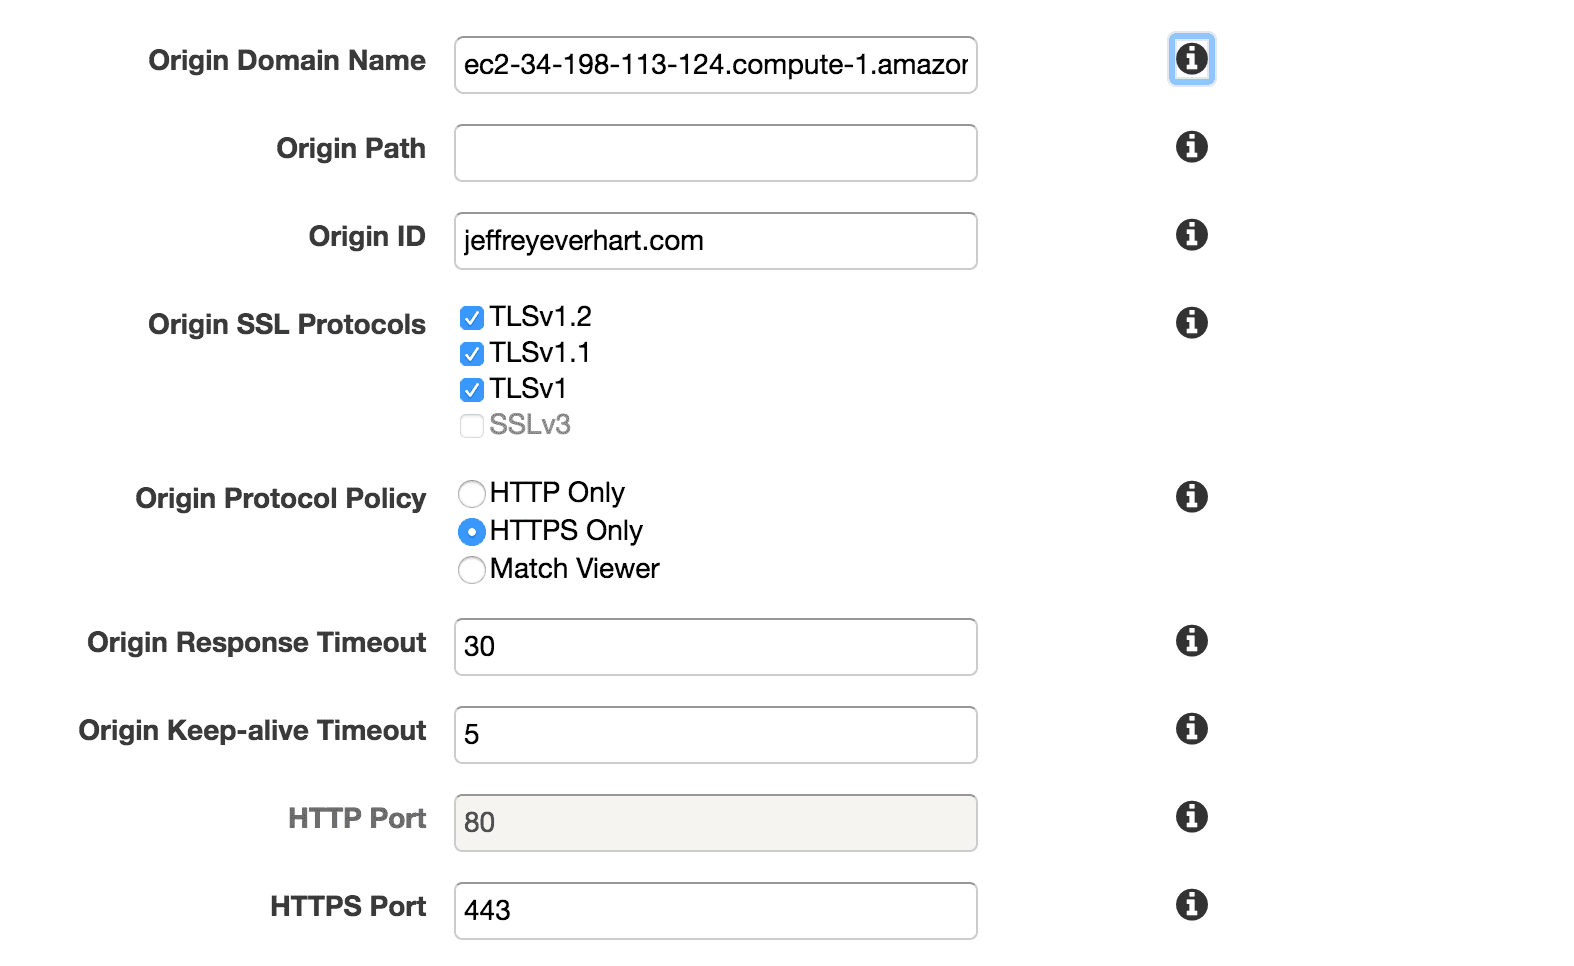Image resolution: width=1574 pixels, height=966 pixels.
Task: Open info icon for Origin Domain Name
Action: point(1191,59)
